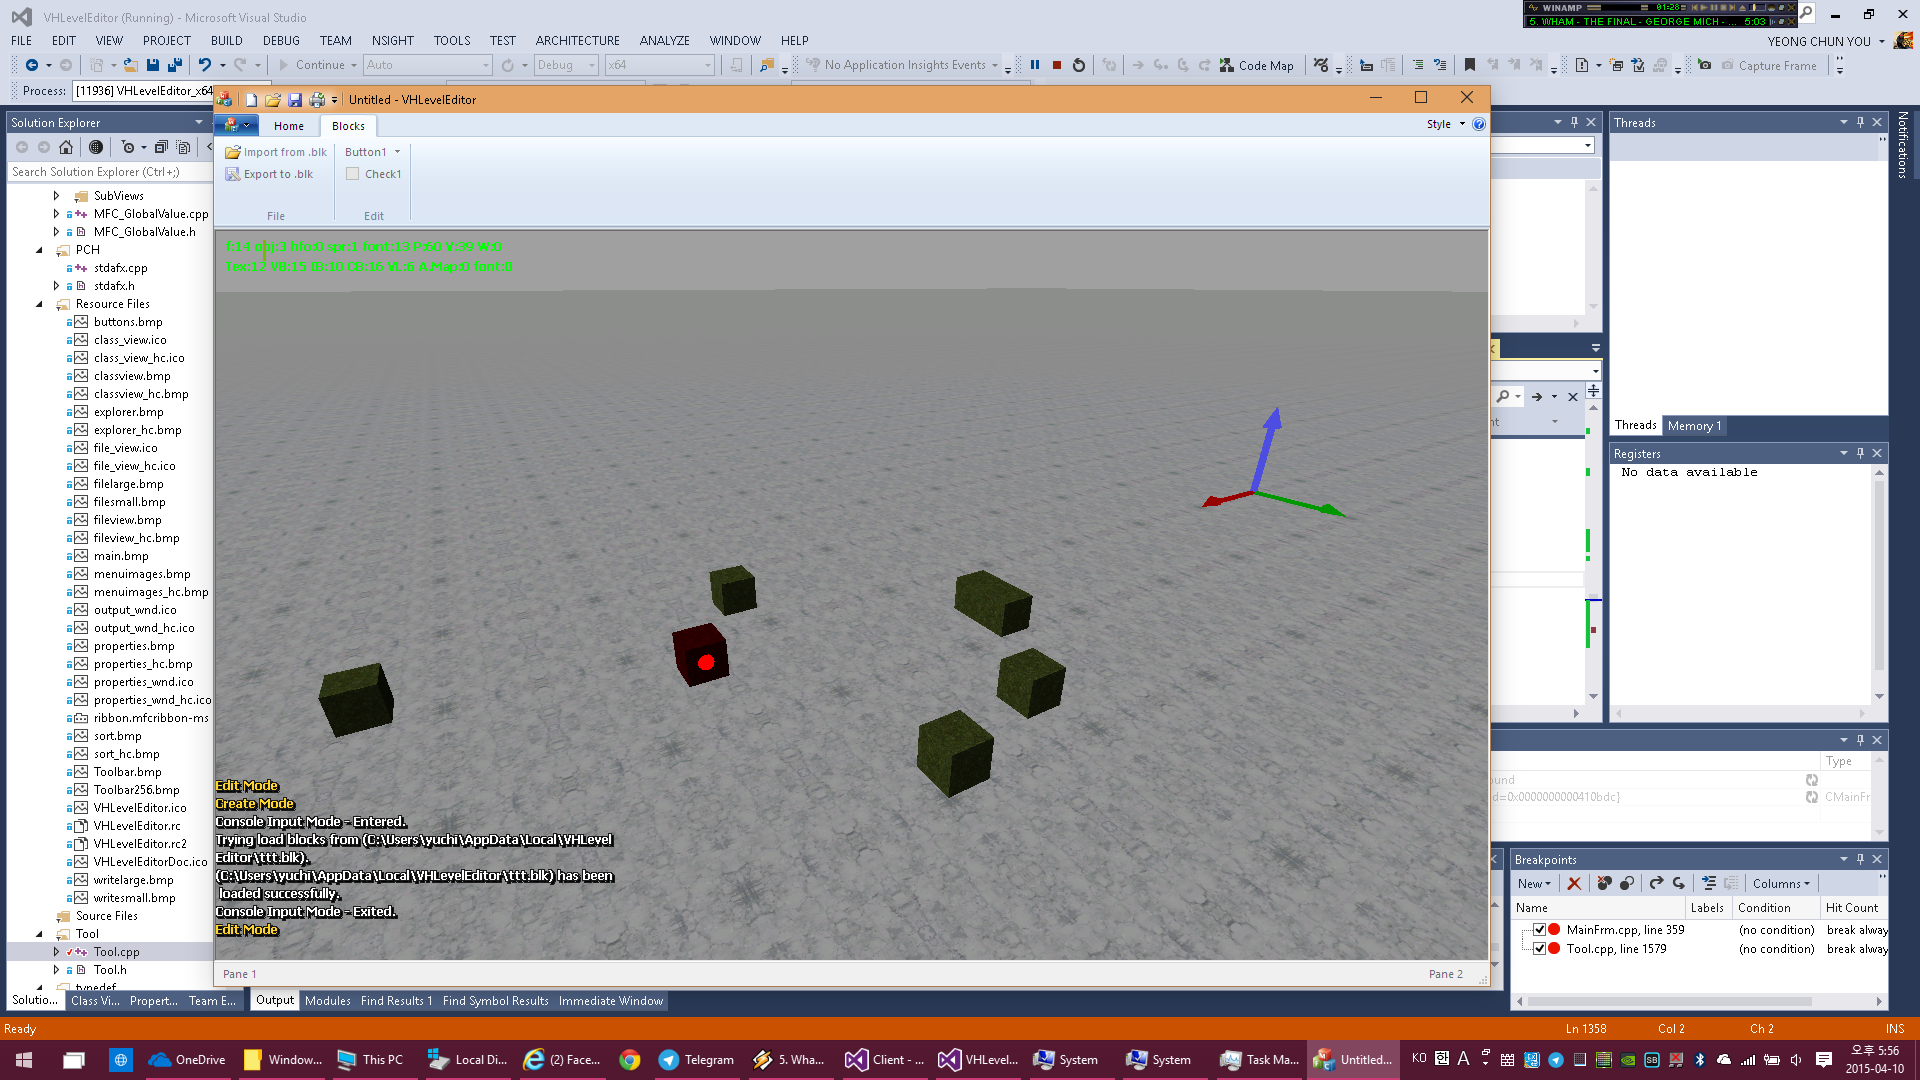Uncheck MainFrm.cpp line 359 breakpoint
Viewport: 1920px width, 1080px height.
pos(1540,930)
